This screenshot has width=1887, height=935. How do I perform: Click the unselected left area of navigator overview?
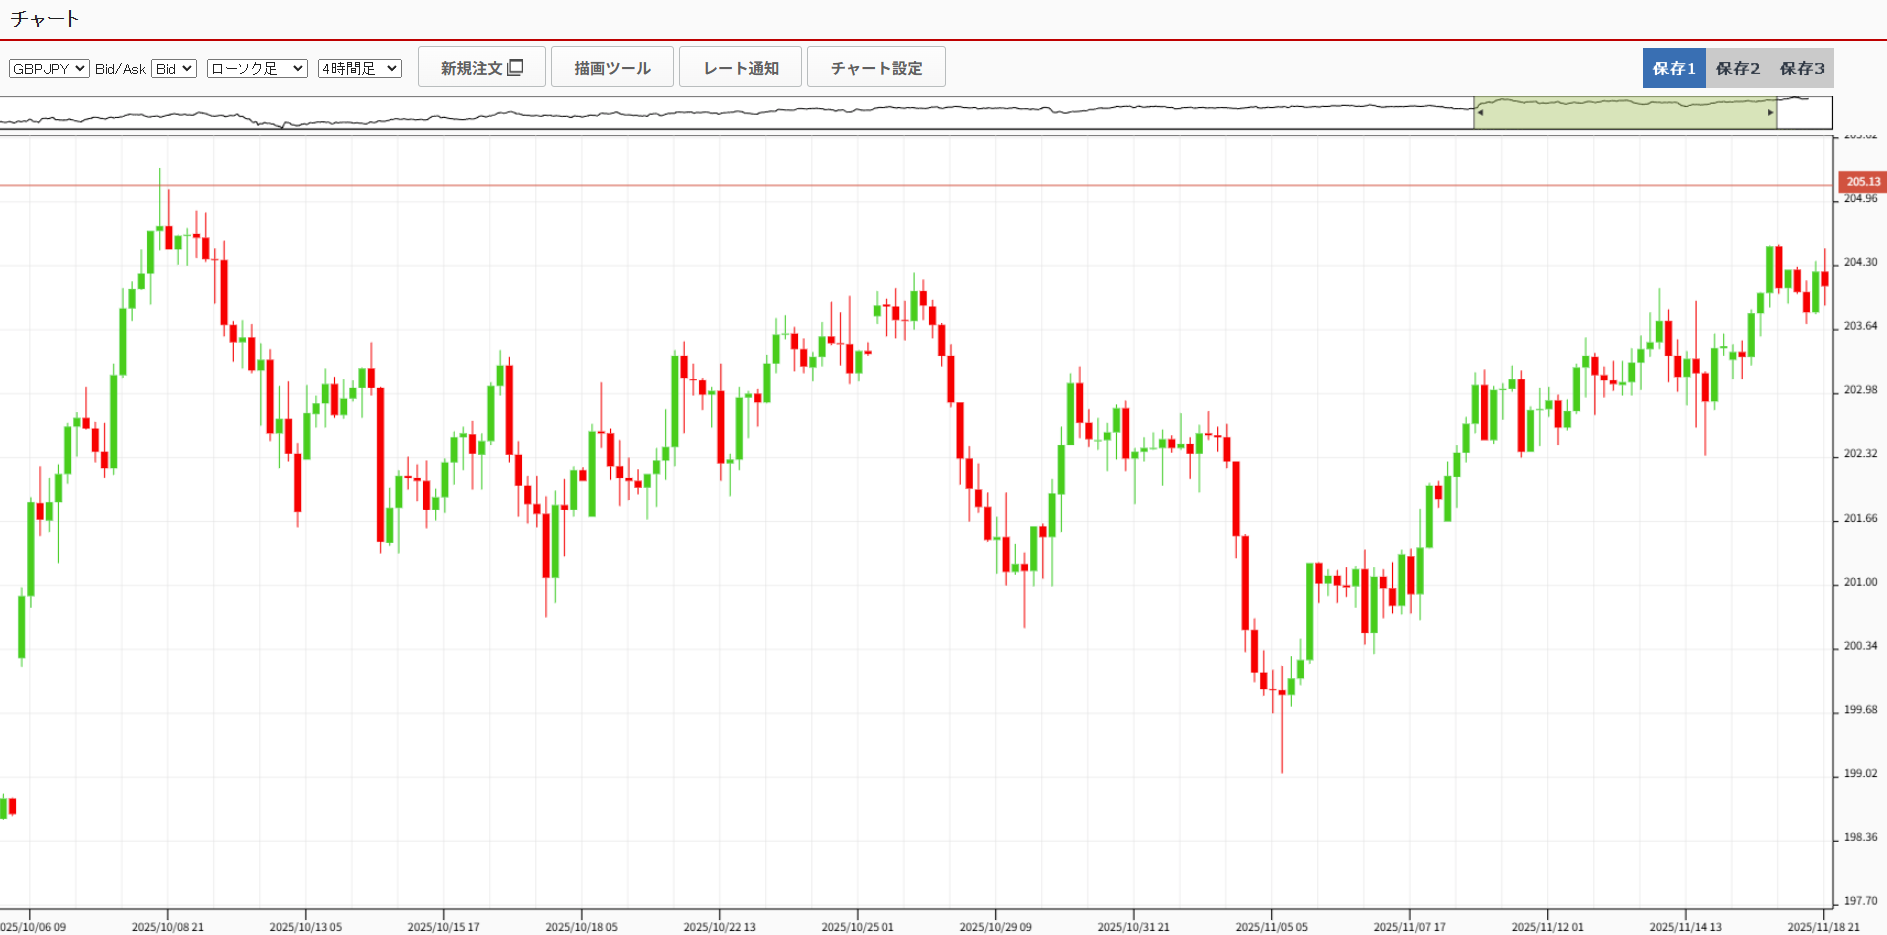click(x=700, y=113)
